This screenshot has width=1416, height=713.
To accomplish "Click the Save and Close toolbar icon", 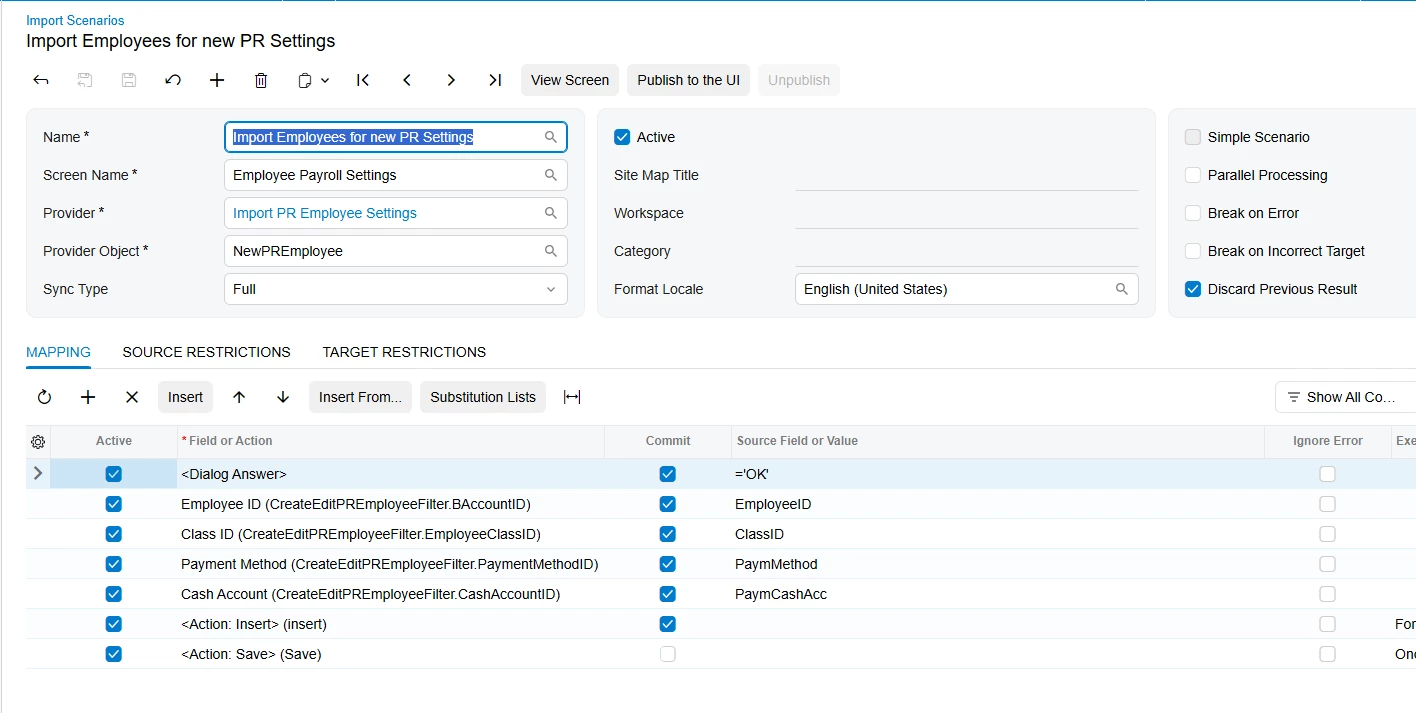I will 85,80.
